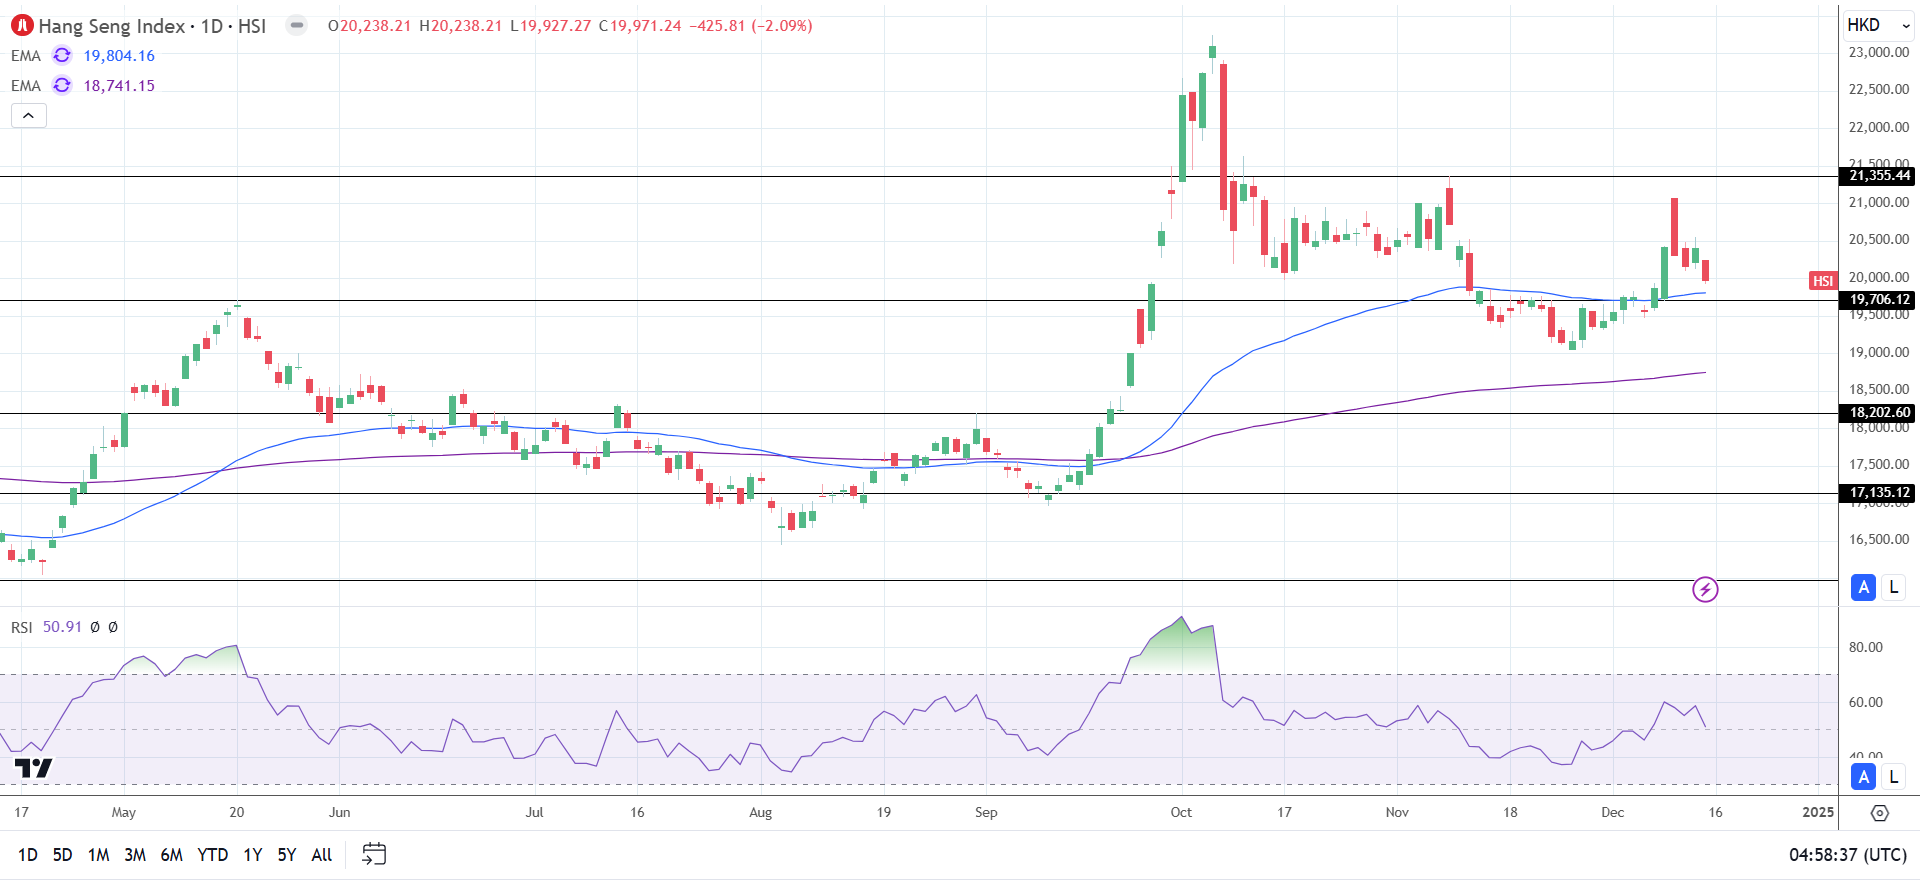The height and width of the screenshot is (880, 1920).
Task: Click the 17,135.12 horizontal line price label
Action: pyautogui.click(x=1879, y=493)
